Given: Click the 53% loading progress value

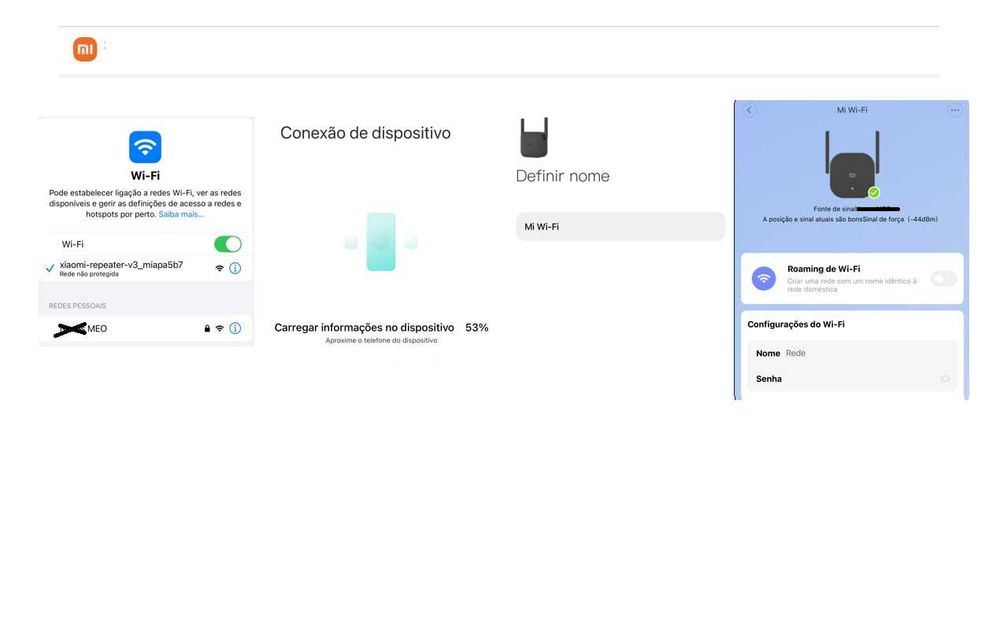Looking at the screenshot, I should click(476, 327).
